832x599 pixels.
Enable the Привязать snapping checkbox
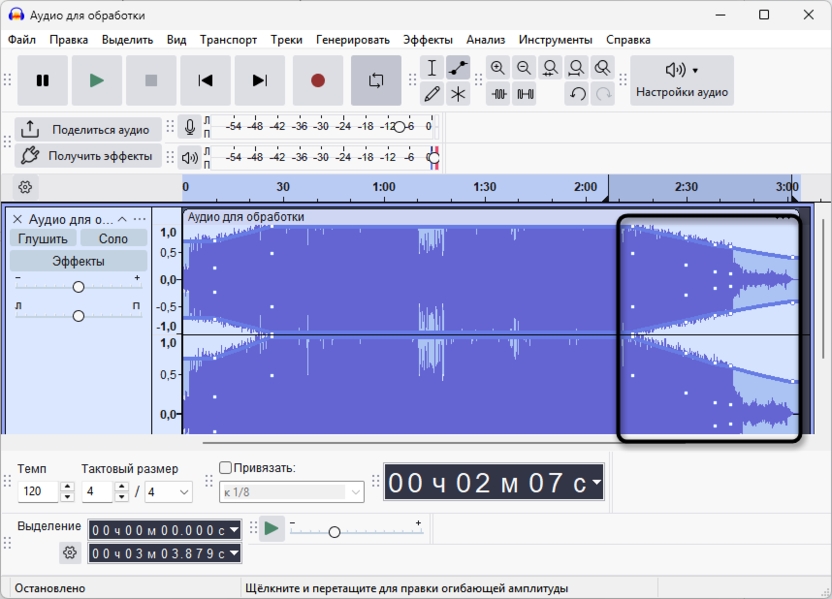(x=226, y=468)
